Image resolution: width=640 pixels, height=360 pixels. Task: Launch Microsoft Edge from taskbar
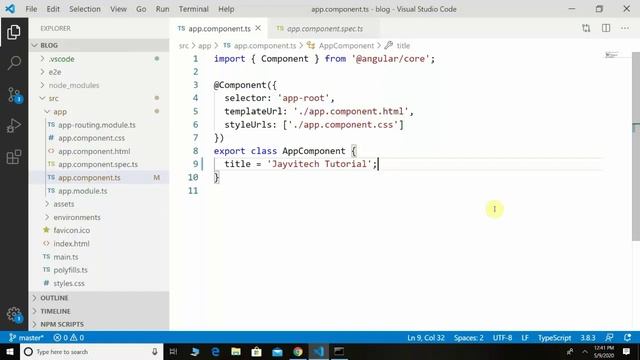click(x=215, y=351)
